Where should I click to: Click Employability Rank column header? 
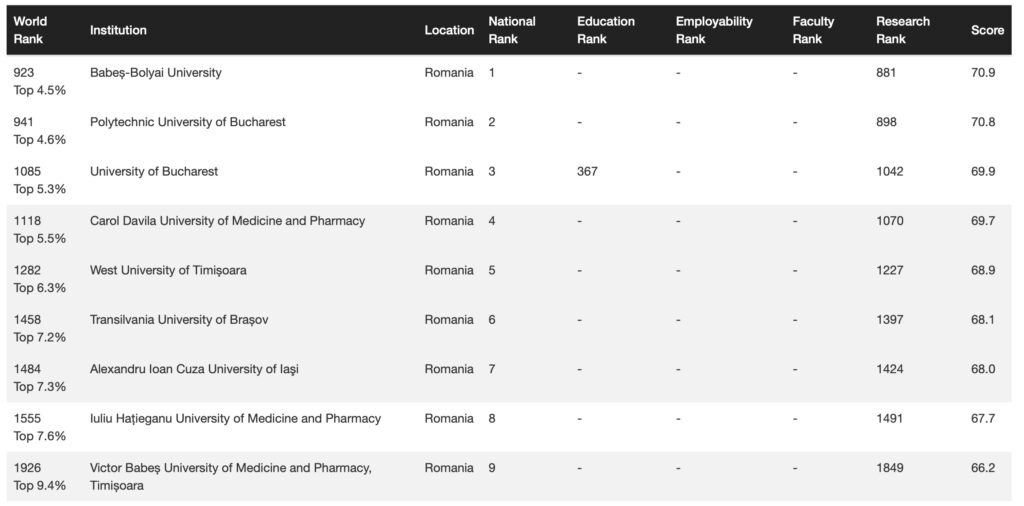pyautogui.click(x=714, y=30)
